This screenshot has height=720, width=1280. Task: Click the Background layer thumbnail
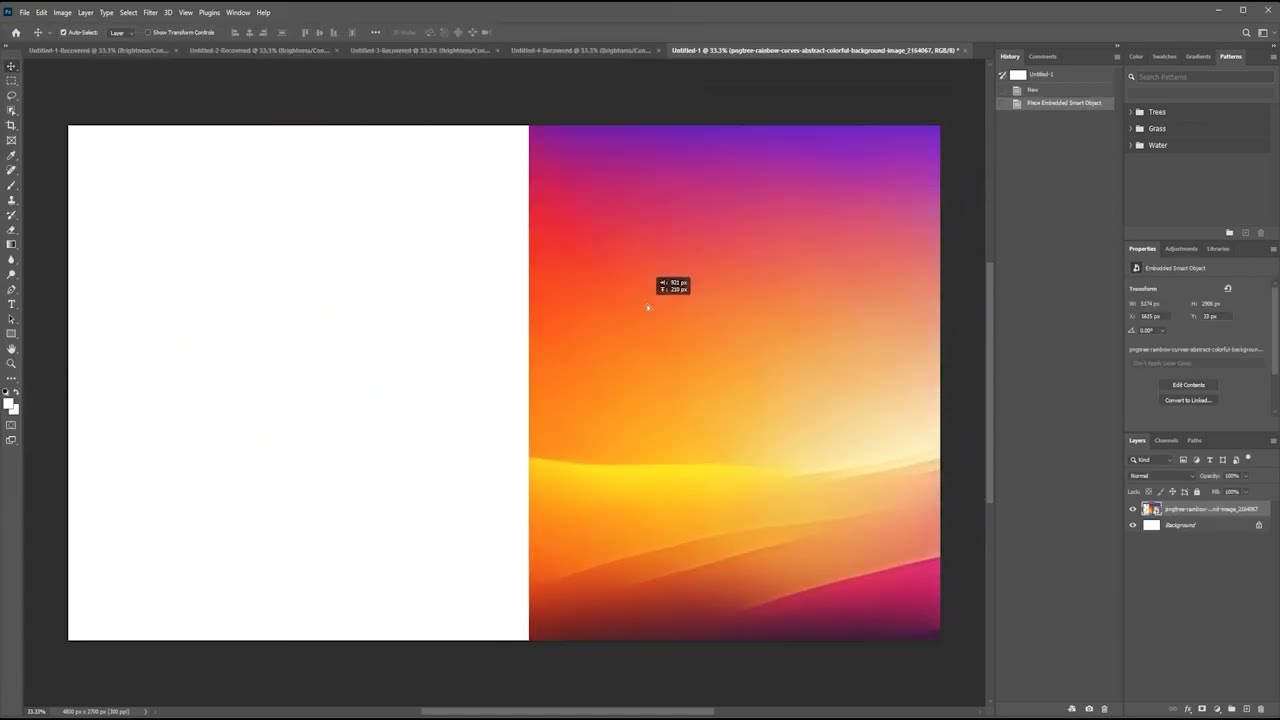point(1152,525)
